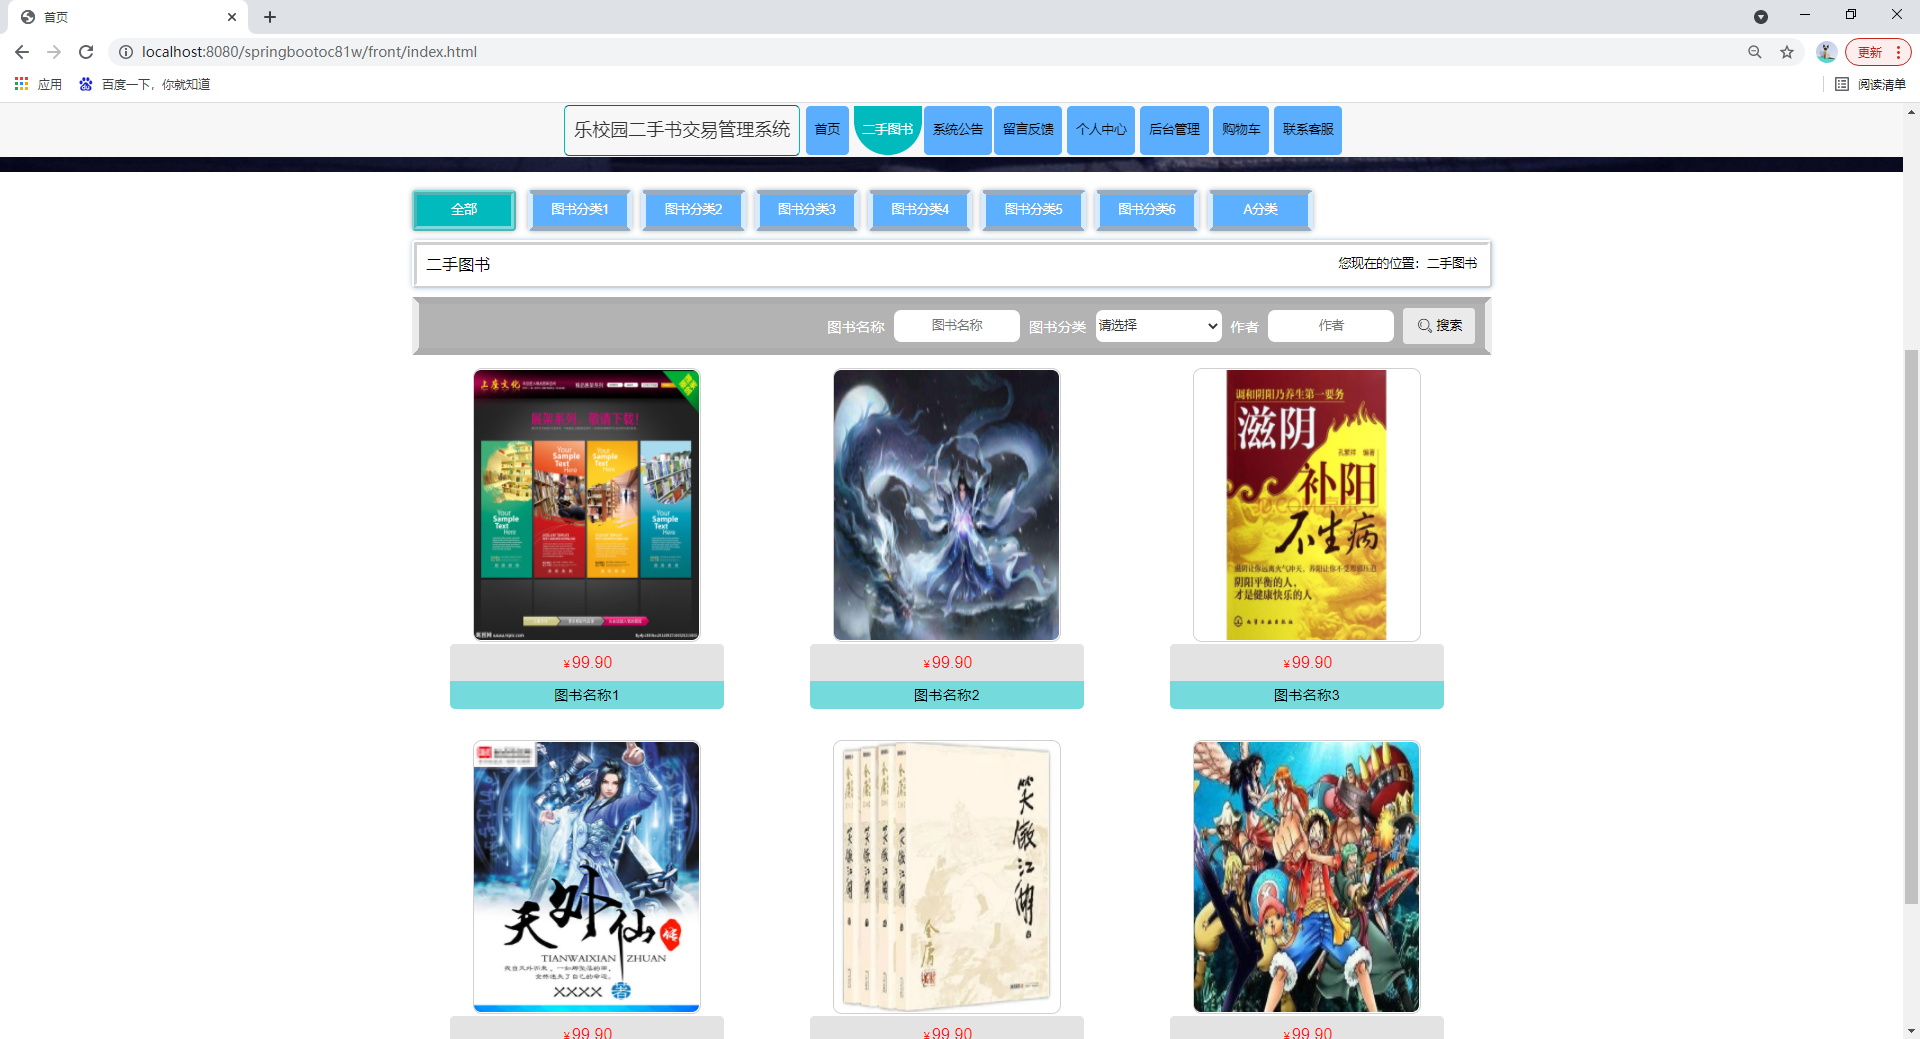The height and width of the screenshot is (1039, 1920).
Task: Open the 天外仙 book cover image
Action: (587, 877)
